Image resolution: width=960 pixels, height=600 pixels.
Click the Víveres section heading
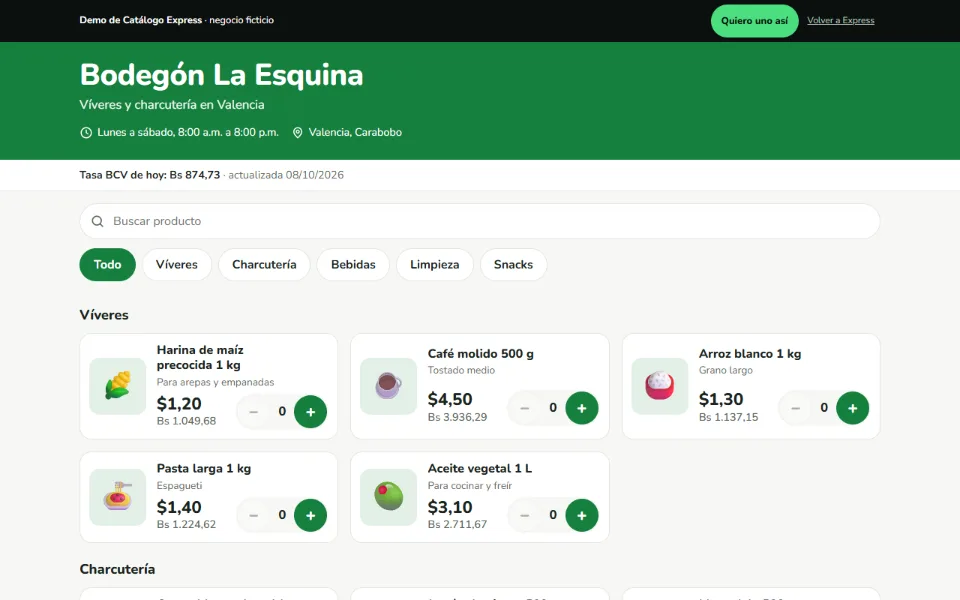104,315
